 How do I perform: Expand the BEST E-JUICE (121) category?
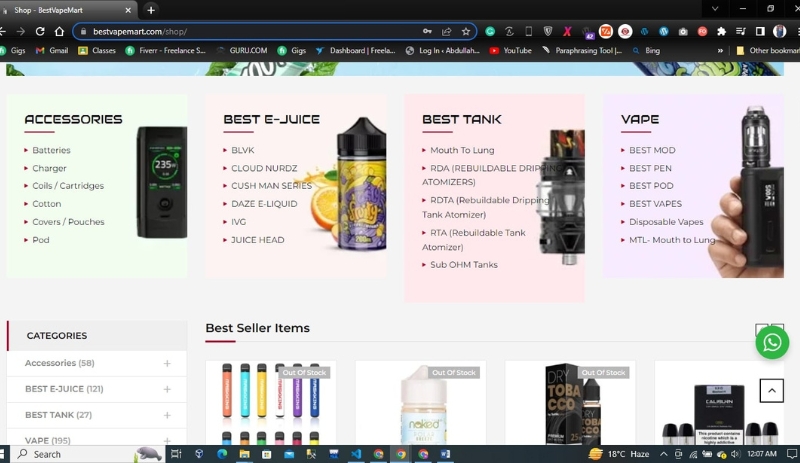click(167, 389)
